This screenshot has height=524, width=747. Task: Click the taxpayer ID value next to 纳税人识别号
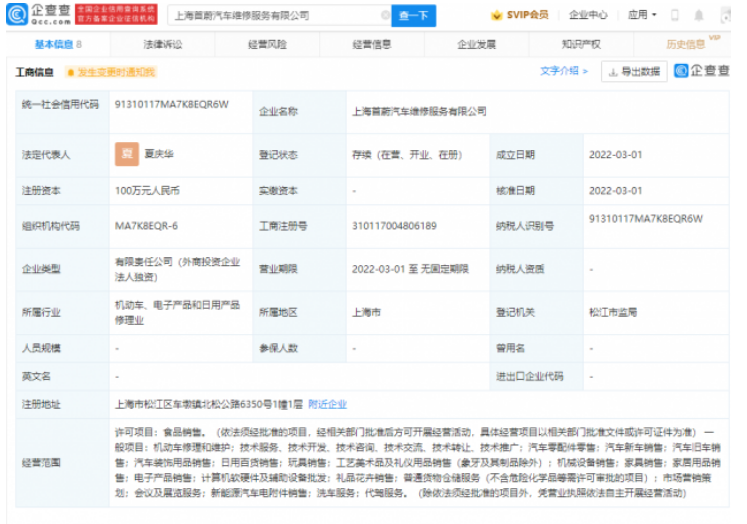pos(646,219)
